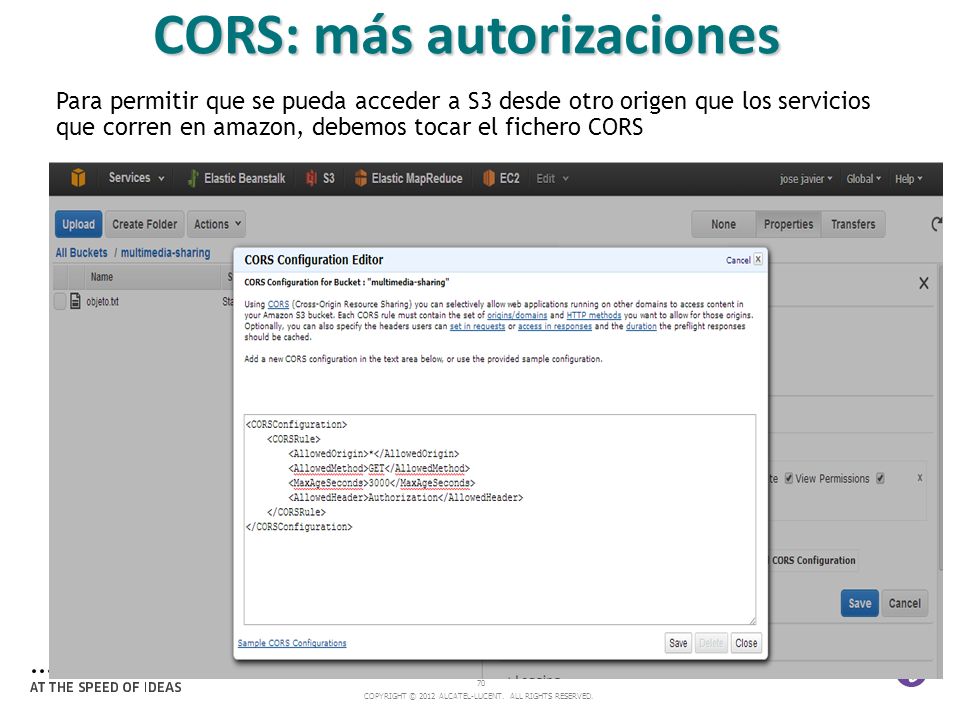Image resolution: width=960 pixels, height=720 pixels.
Task: Open the origins/domains link
Action: (517, 315)
